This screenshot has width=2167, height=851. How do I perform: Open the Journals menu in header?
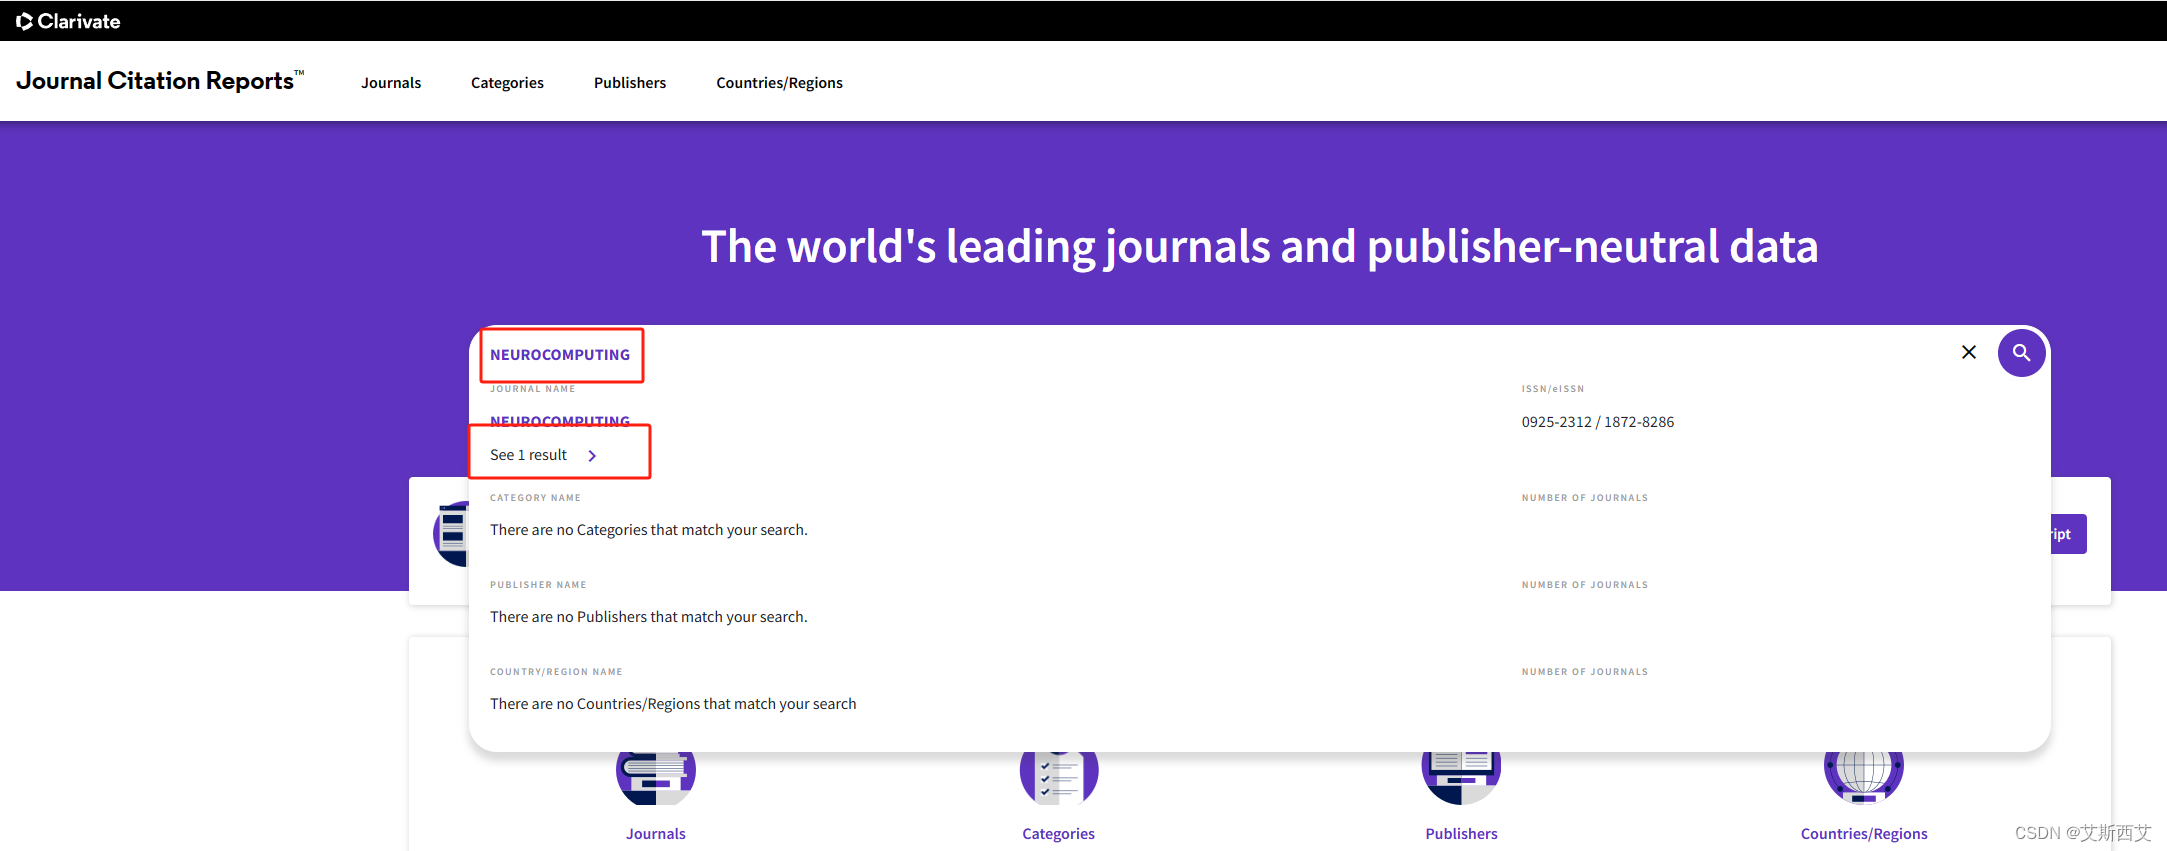point(391,83)
